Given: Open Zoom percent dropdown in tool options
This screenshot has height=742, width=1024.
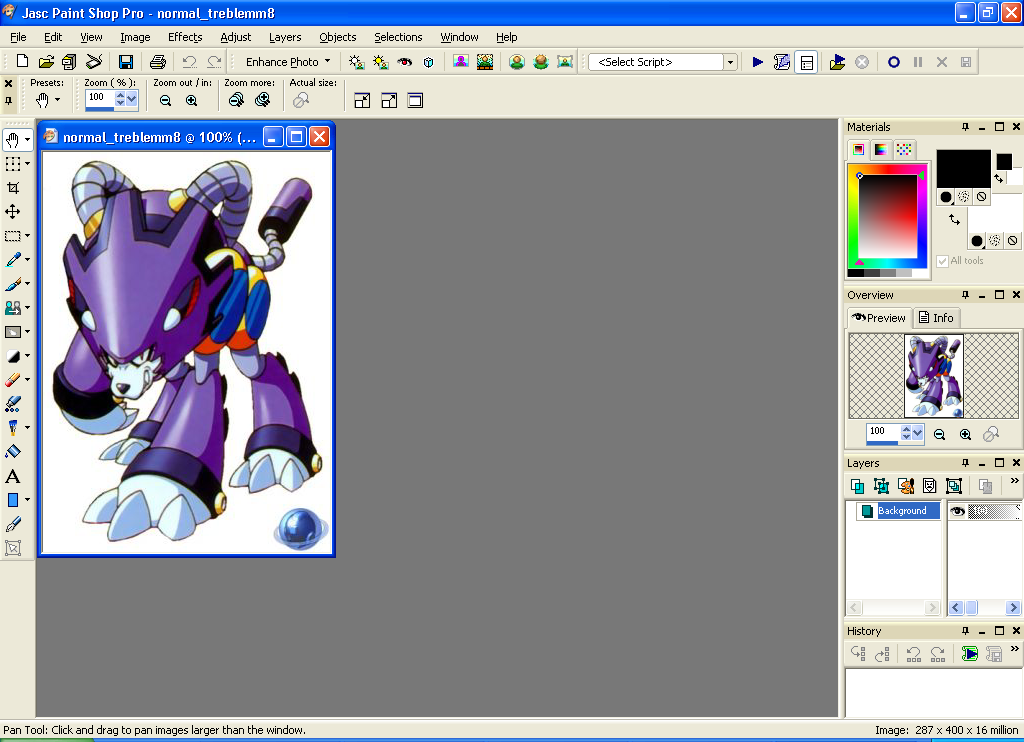Looking at the screenshot, I should (132, 99).
